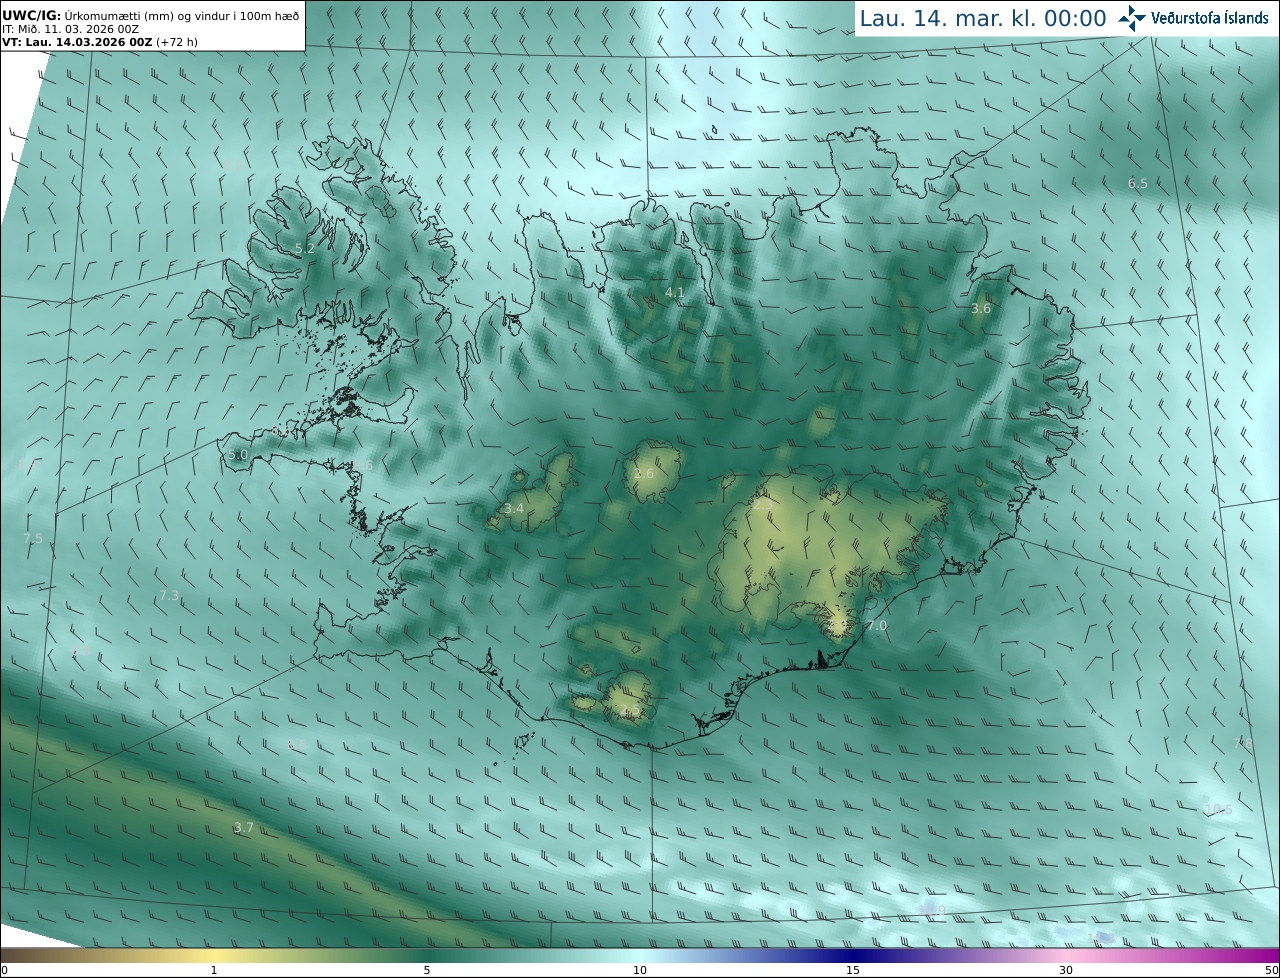Click the color scale at tick label 10
Screen dimensions: 1280x978
point(640,970)
